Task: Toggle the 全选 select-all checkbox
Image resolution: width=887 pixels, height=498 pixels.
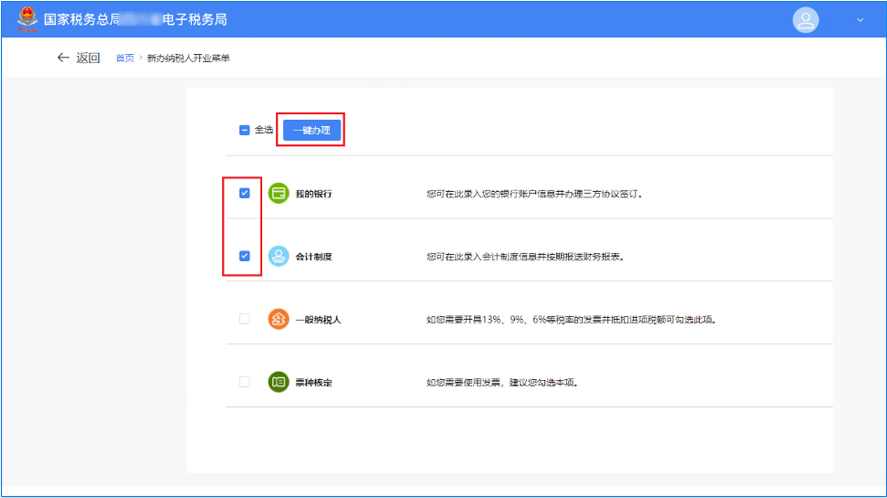Action: coord(244,130)
